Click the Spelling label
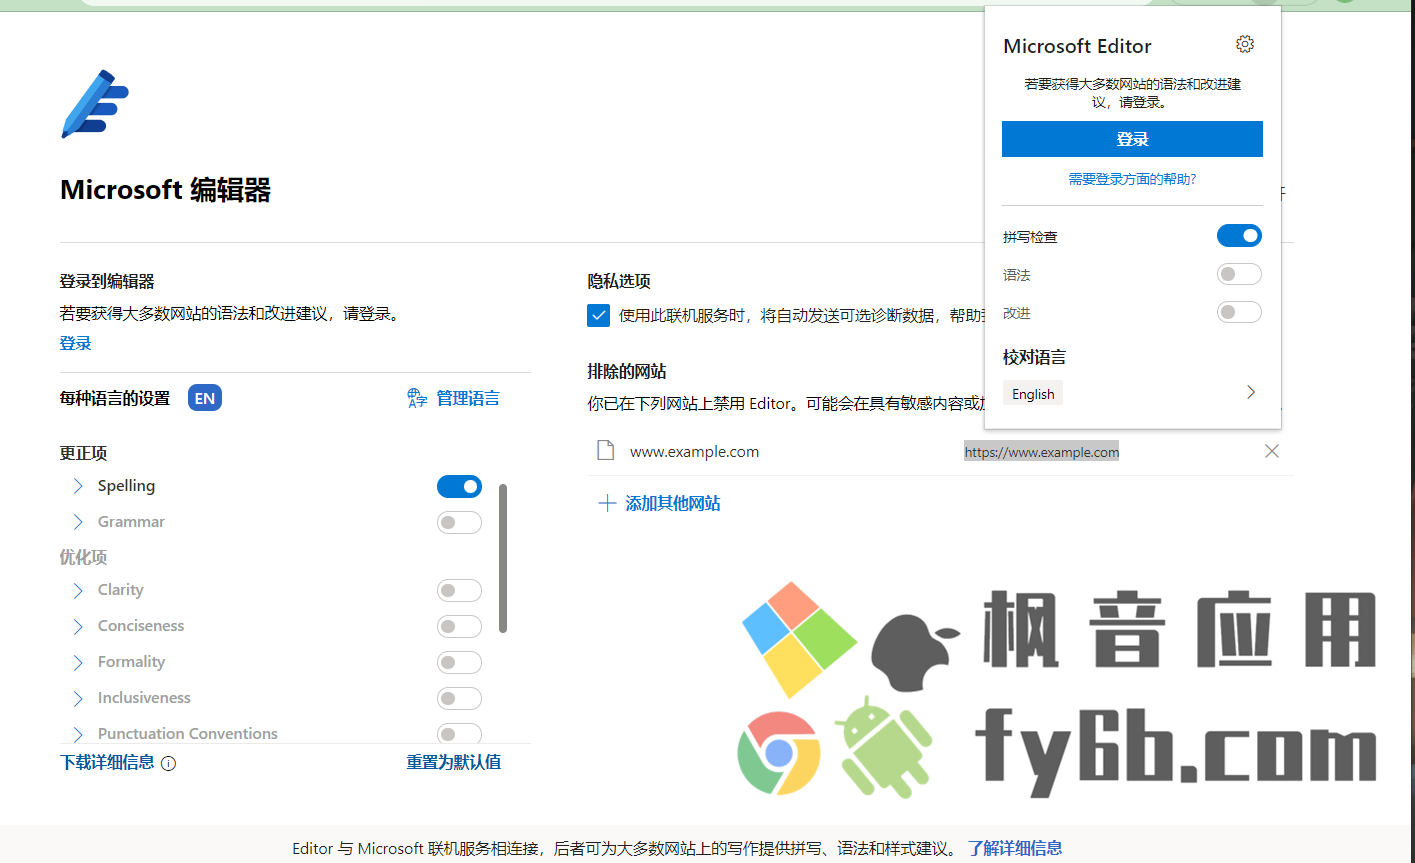 pyautogui.click(x=126, y=486)
